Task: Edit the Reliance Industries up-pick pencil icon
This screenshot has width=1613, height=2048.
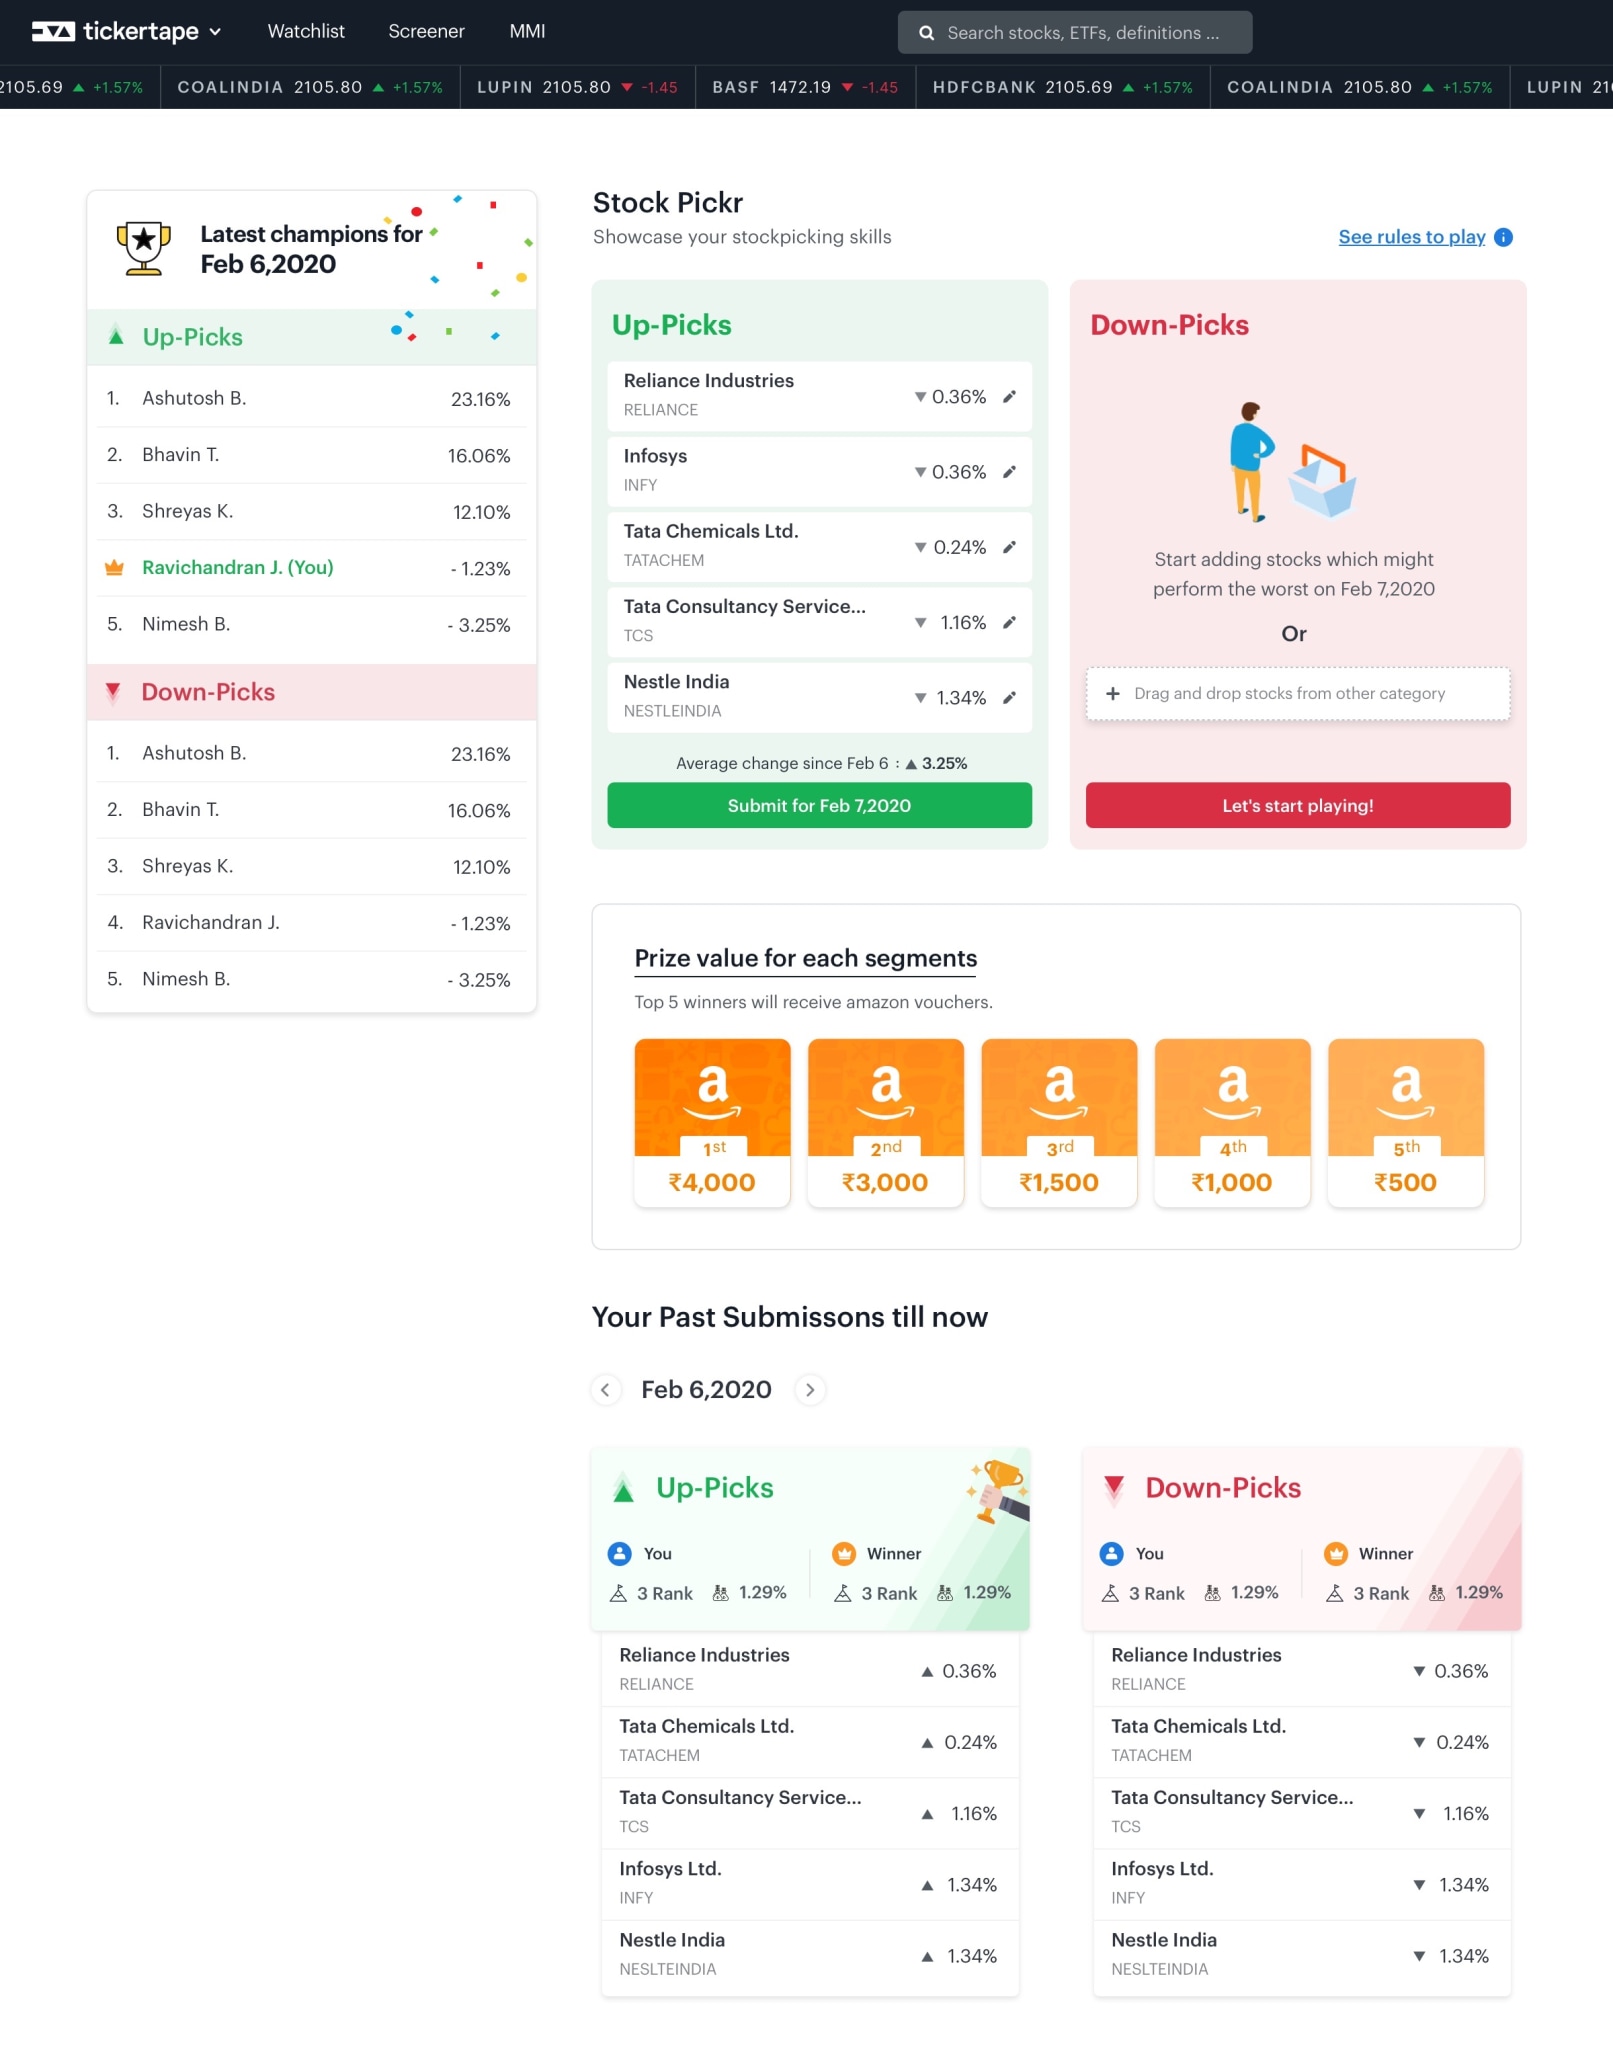Action: 1009,397
